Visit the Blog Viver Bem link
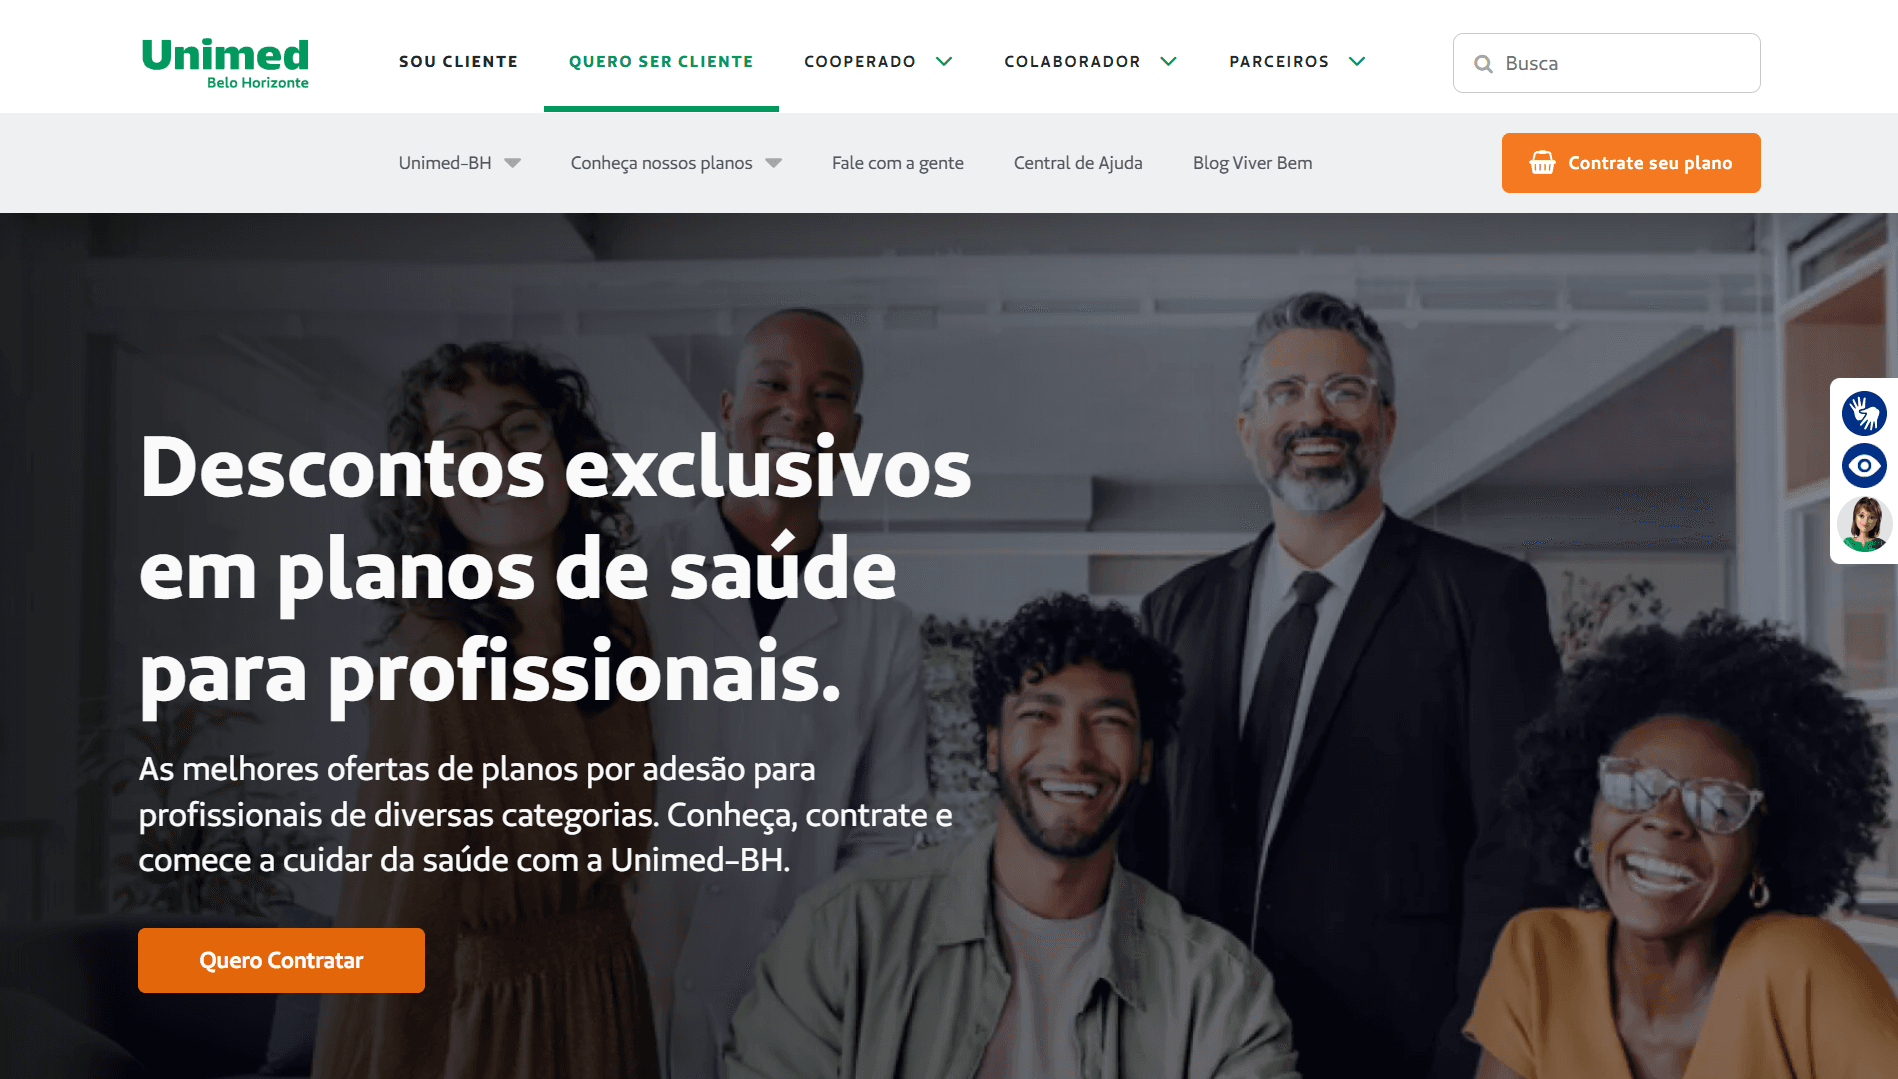 coord(1252,163)
